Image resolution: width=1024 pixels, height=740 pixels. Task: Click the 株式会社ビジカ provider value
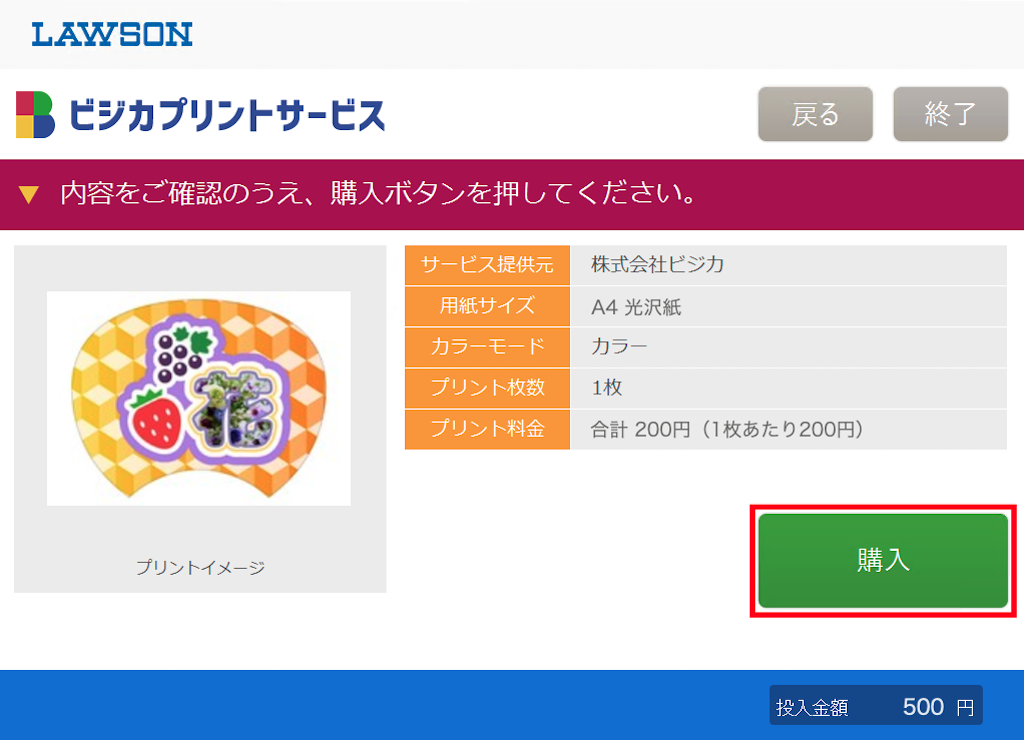coord(657,265)
